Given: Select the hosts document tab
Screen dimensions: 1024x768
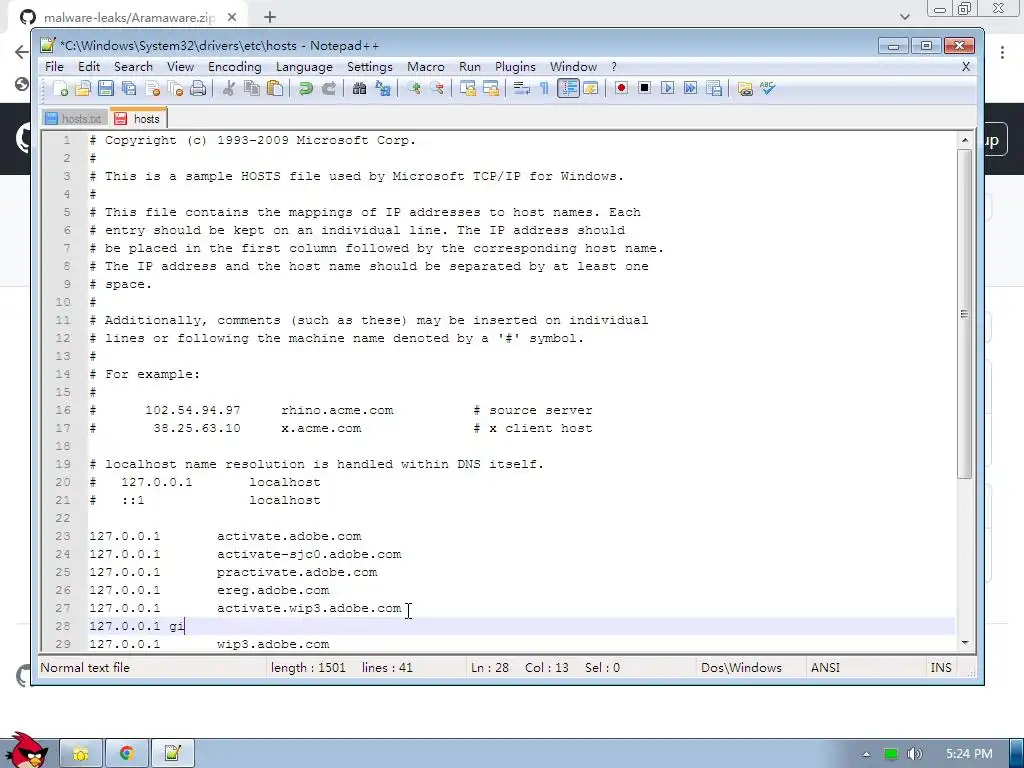Looking at the screenshot, I should 138,118.
